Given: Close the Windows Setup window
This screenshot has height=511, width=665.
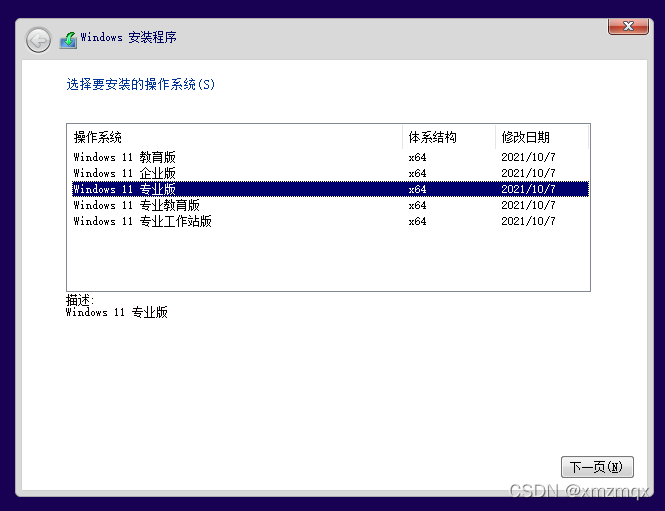Looking at the screenshot, I should (x=628, y=26).
